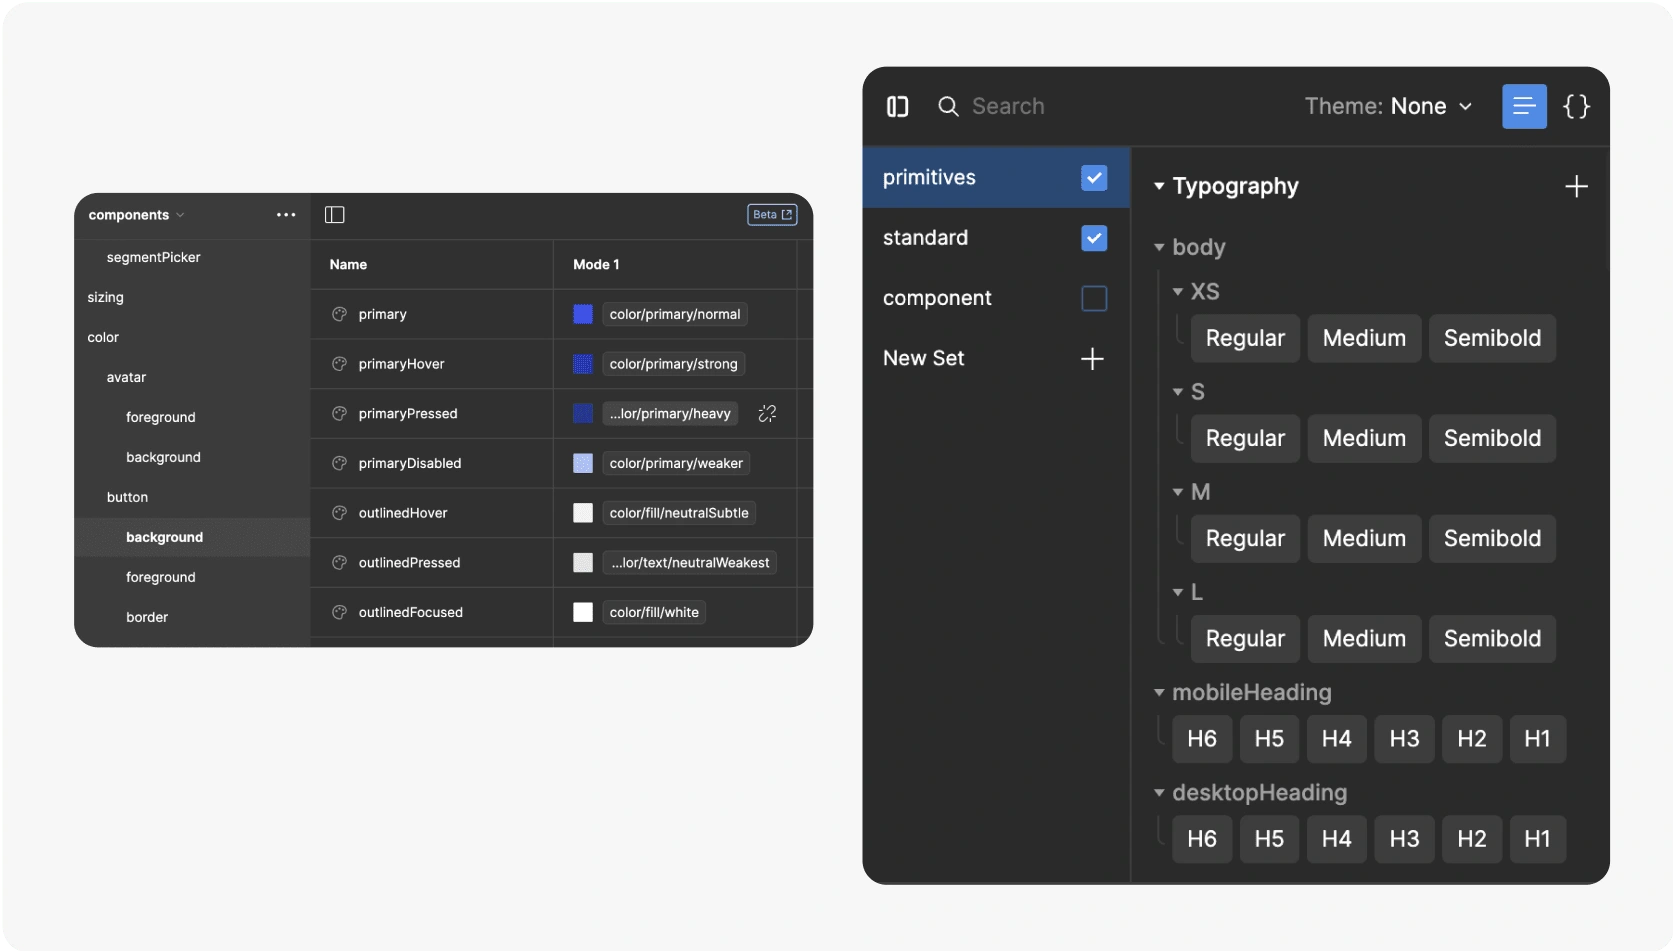Enable the component token set checkbox

1094,298
